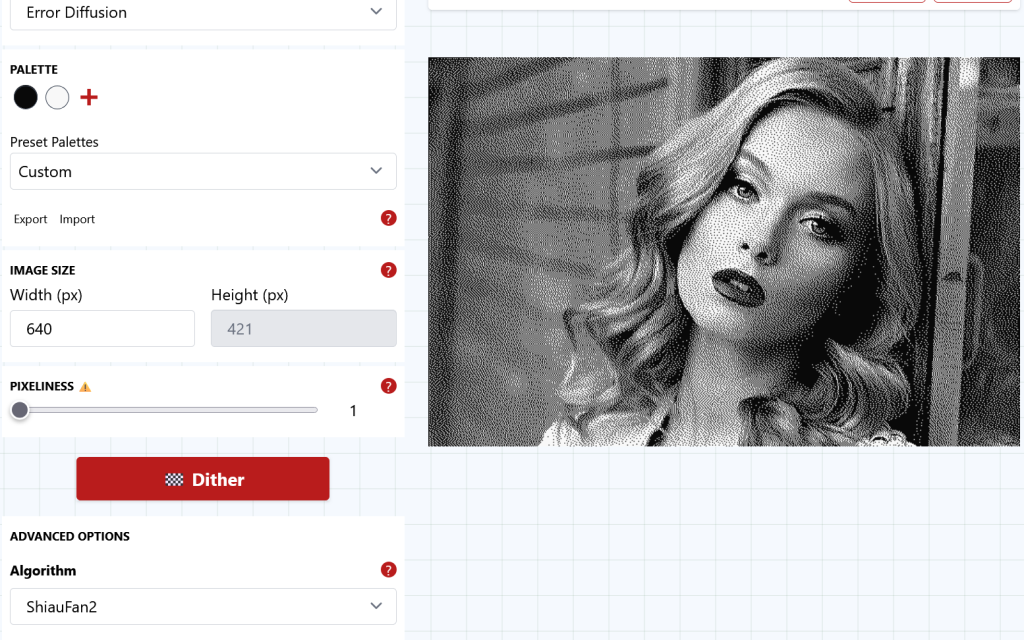1024x640 pixels.
Task: Select the black palette color swatch
Action: pos(26,97)
